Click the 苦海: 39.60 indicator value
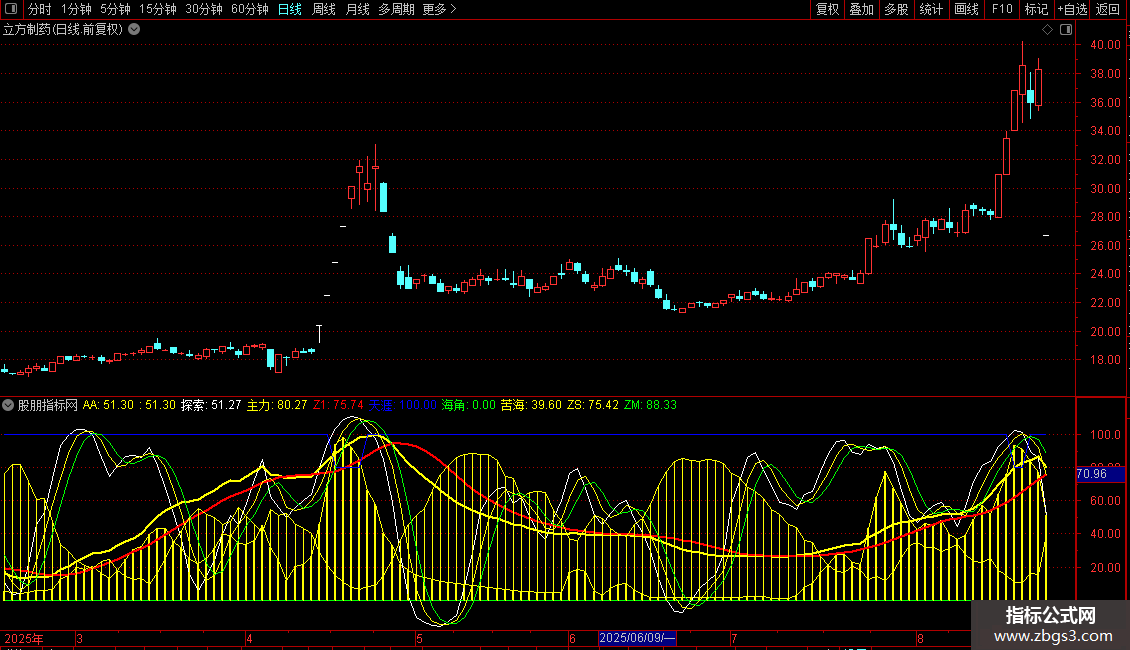1130x650 pixels. 531,405
